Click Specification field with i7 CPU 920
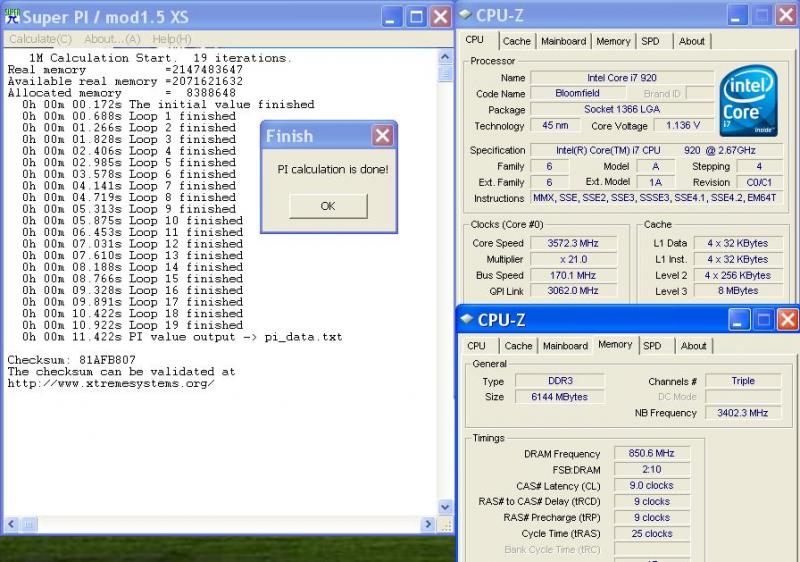The width and height of the screenshot is (800, 562). (x=656, y=150)
